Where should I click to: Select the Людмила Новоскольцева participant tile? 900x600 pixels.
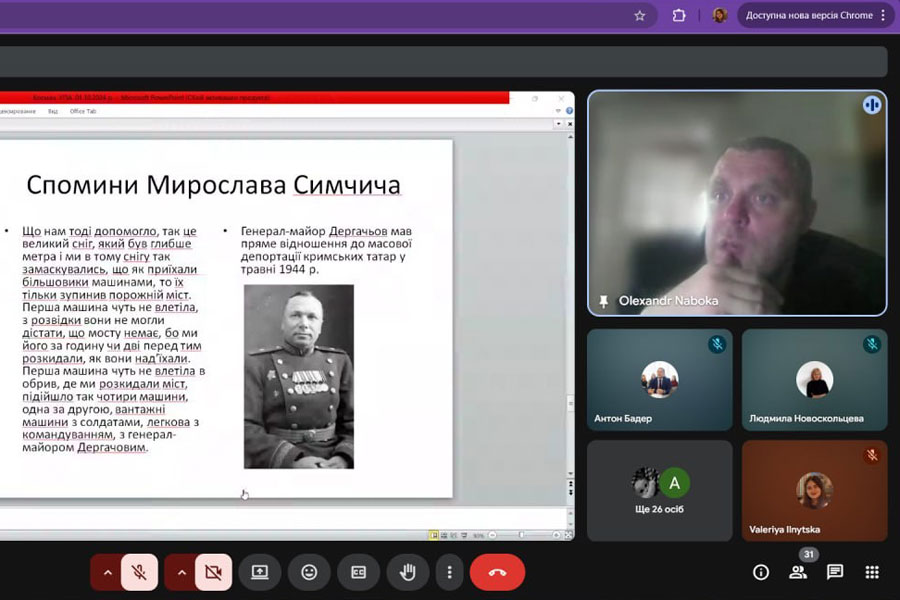tap(814, 379)
